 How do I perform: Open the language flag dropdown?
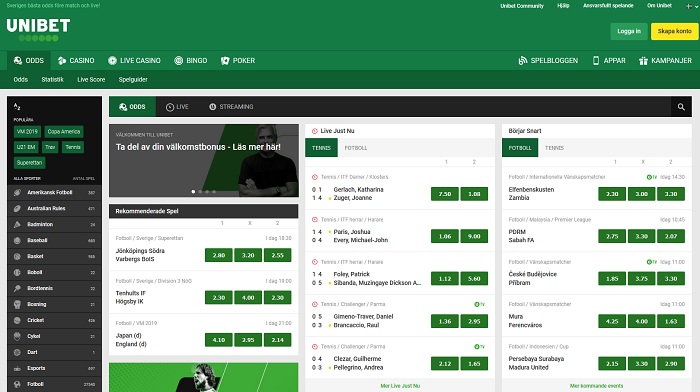(691, 6)
